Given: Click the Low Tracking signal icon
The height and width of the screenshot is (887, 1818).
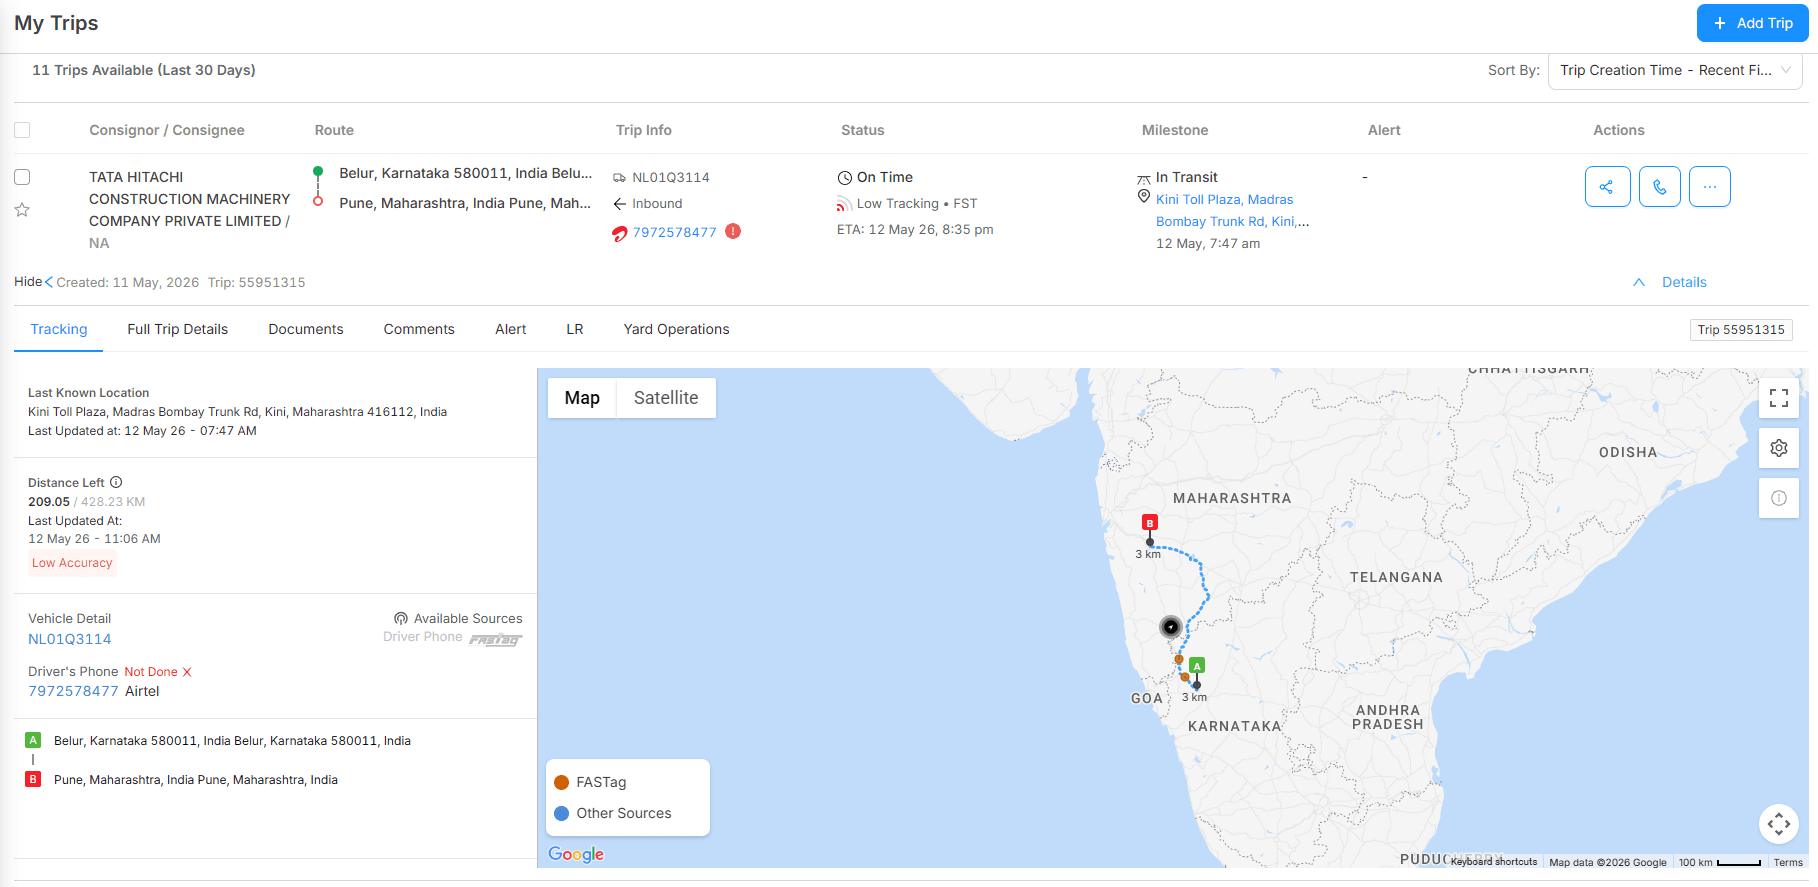Looking at the screenshot, I should click(x=844, y=204).
